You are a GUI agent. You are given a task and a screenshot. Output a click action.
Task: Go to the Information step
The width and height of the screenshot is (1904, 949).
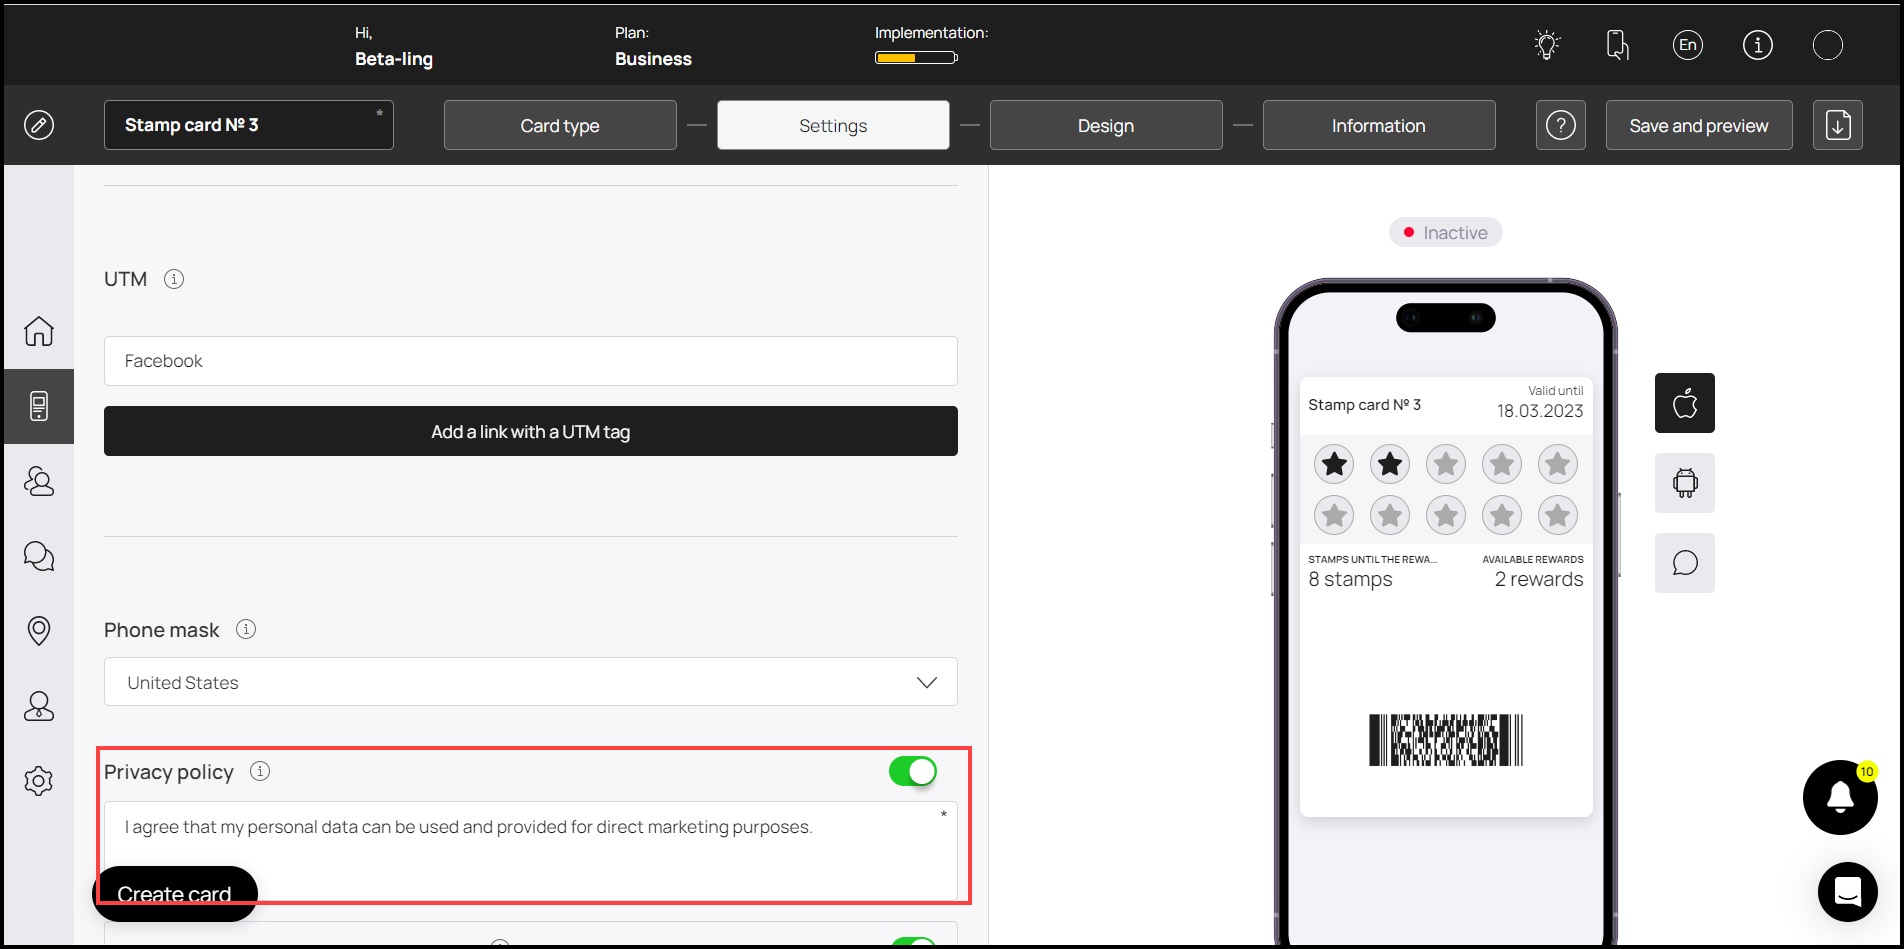coord(1379,125)
